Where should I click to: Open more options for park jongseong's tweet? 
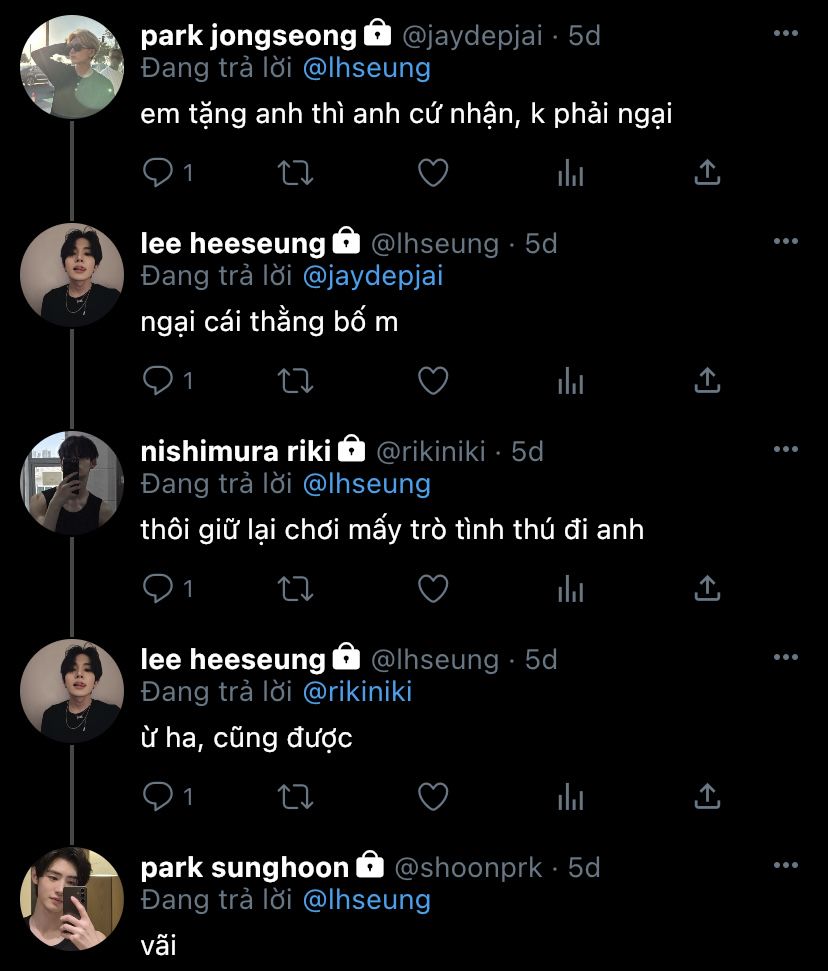[x=786, y=33]
